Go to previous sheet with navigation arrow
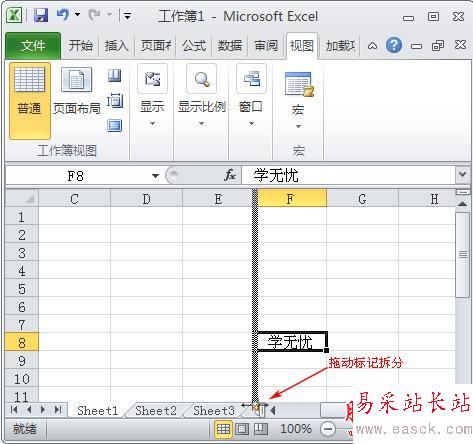473x444 pixels. click(x=29, y=409)
